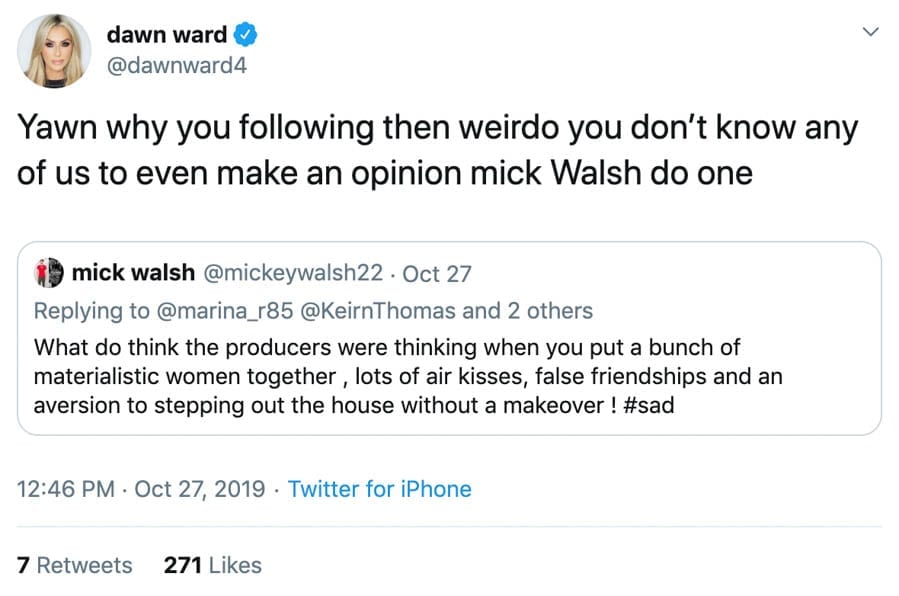The height and width of the screenshot is (596, 899).
Task: Click the 12:46 PM timestamp
Action: [x=66, y=489]
